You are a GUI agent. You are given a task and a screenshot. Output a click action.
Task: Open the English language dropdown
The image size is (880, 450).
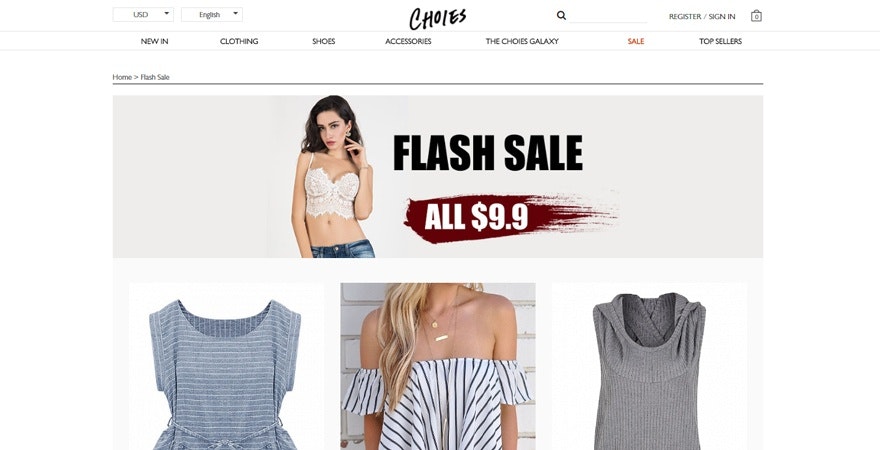[212, 15]
